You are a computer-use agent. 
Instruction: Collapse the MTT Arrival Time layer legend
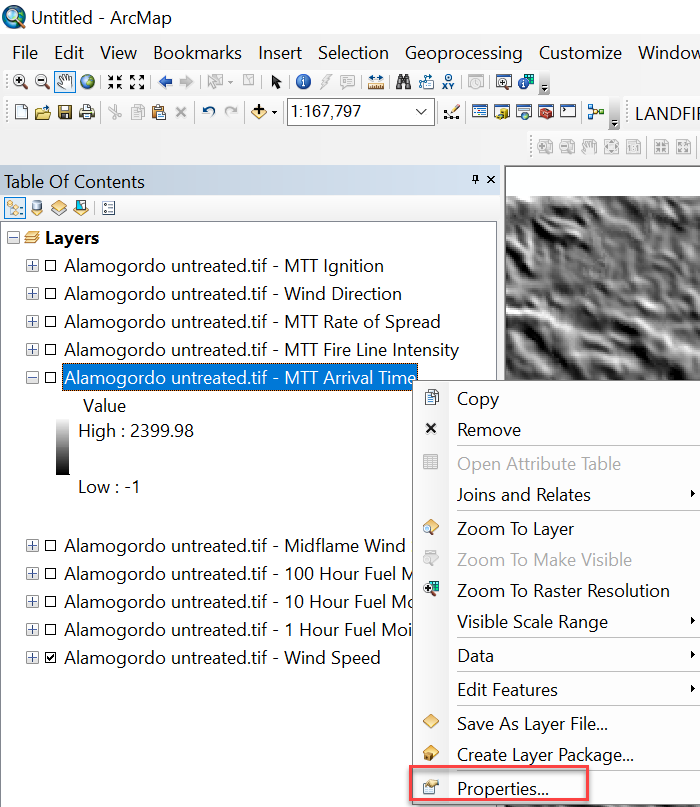click(32, 378)
